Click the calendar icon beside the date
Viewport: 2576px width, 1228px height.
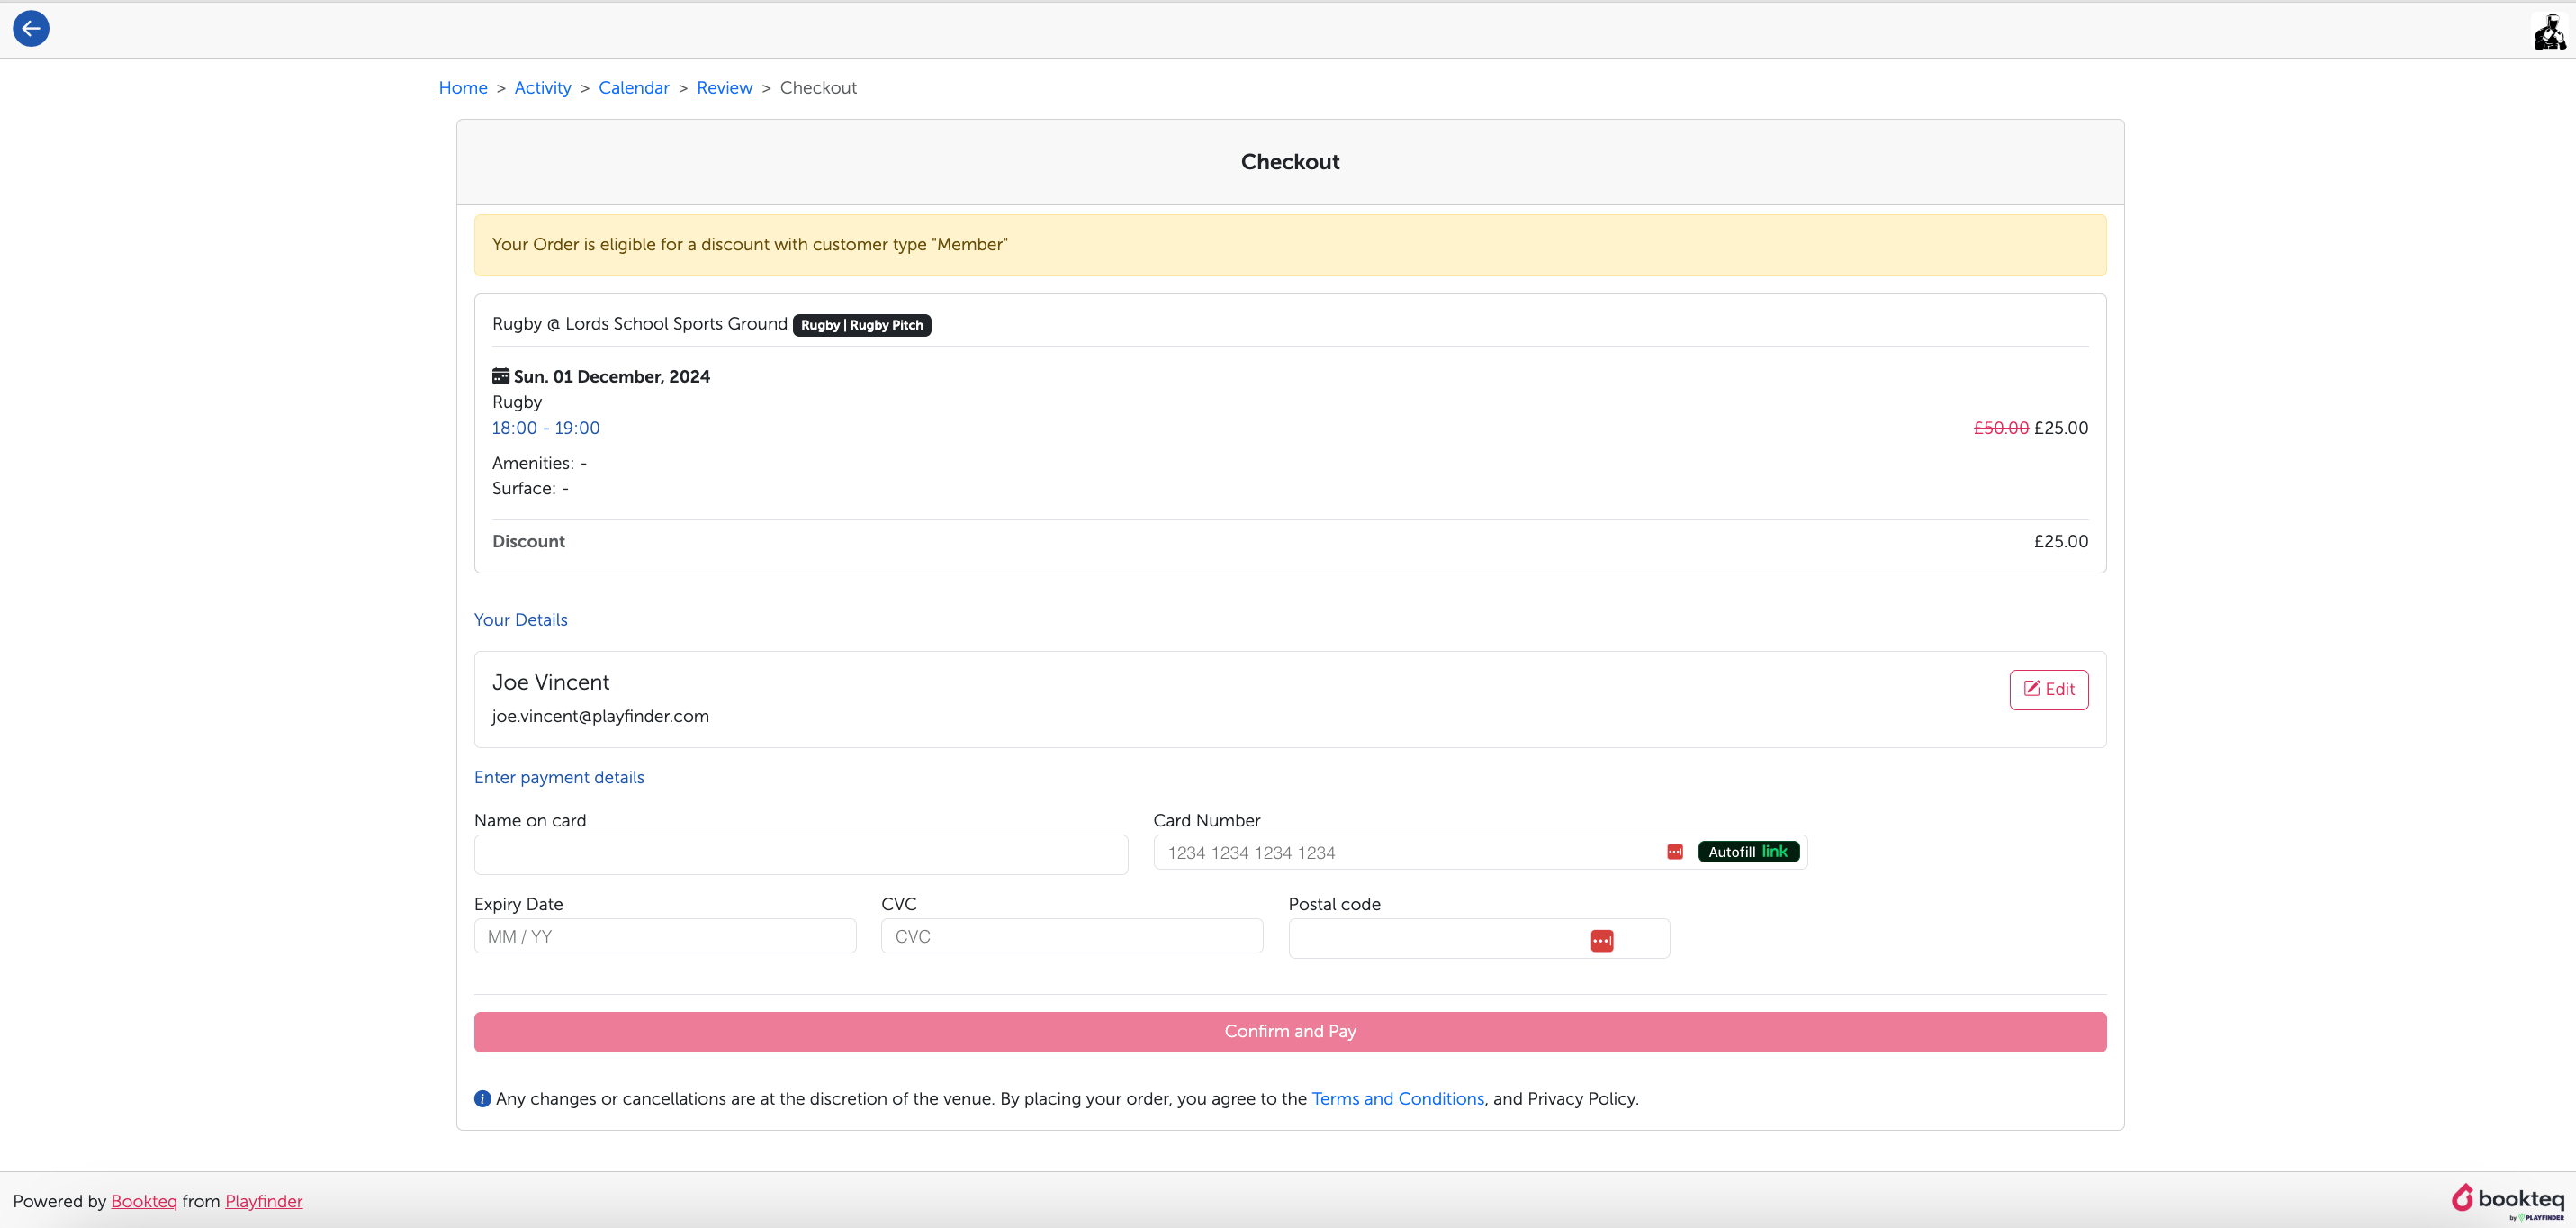pos(500,376)
